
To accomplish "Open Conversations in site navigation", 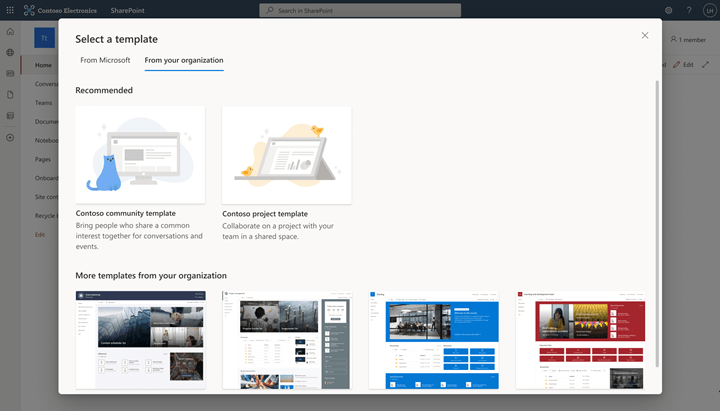I will click(x=46, y=84).
